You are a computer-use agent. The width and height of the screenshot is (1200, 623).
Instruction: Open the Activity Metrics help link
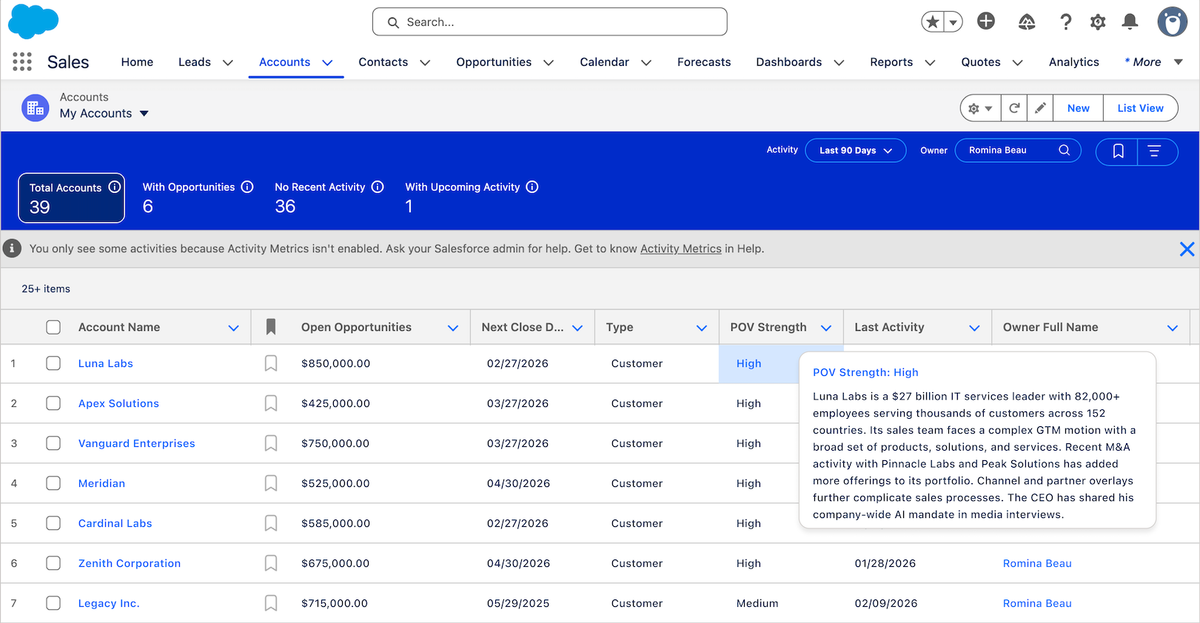681,249
